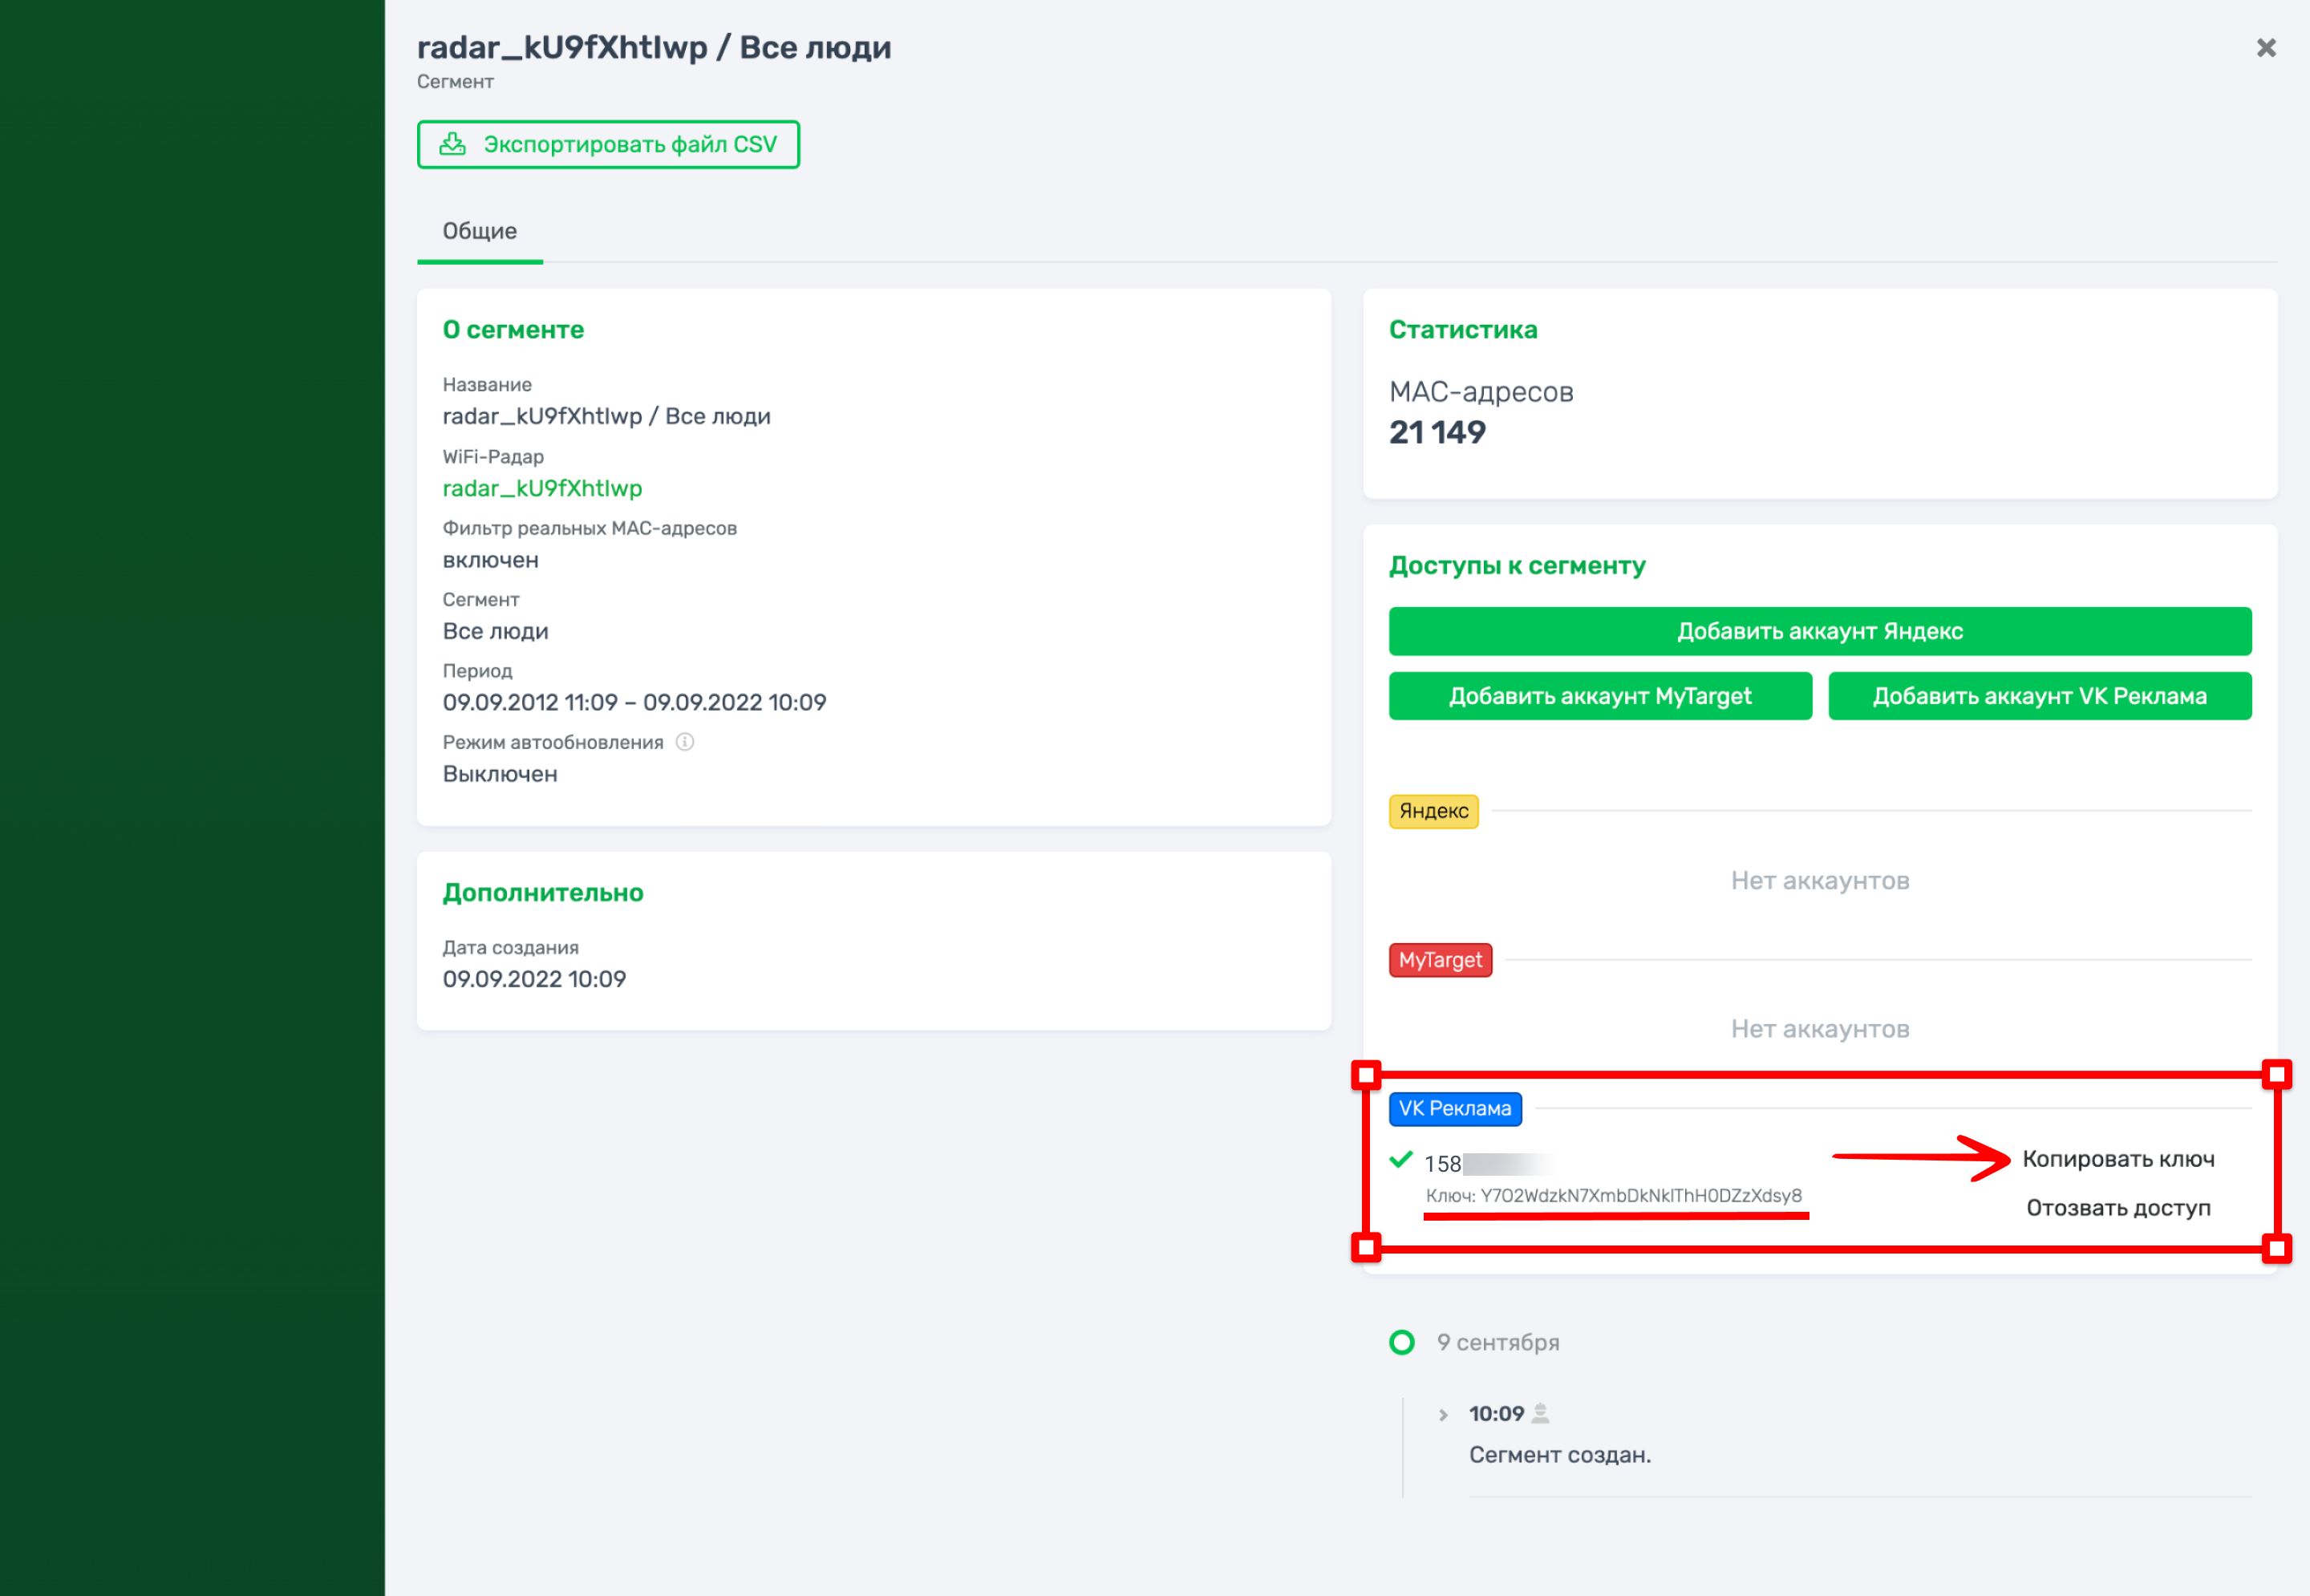Click Добавить аккаунт Яндекс button
Viewport: 2310px width, 1596px height.
click(x=1819, y=631)
